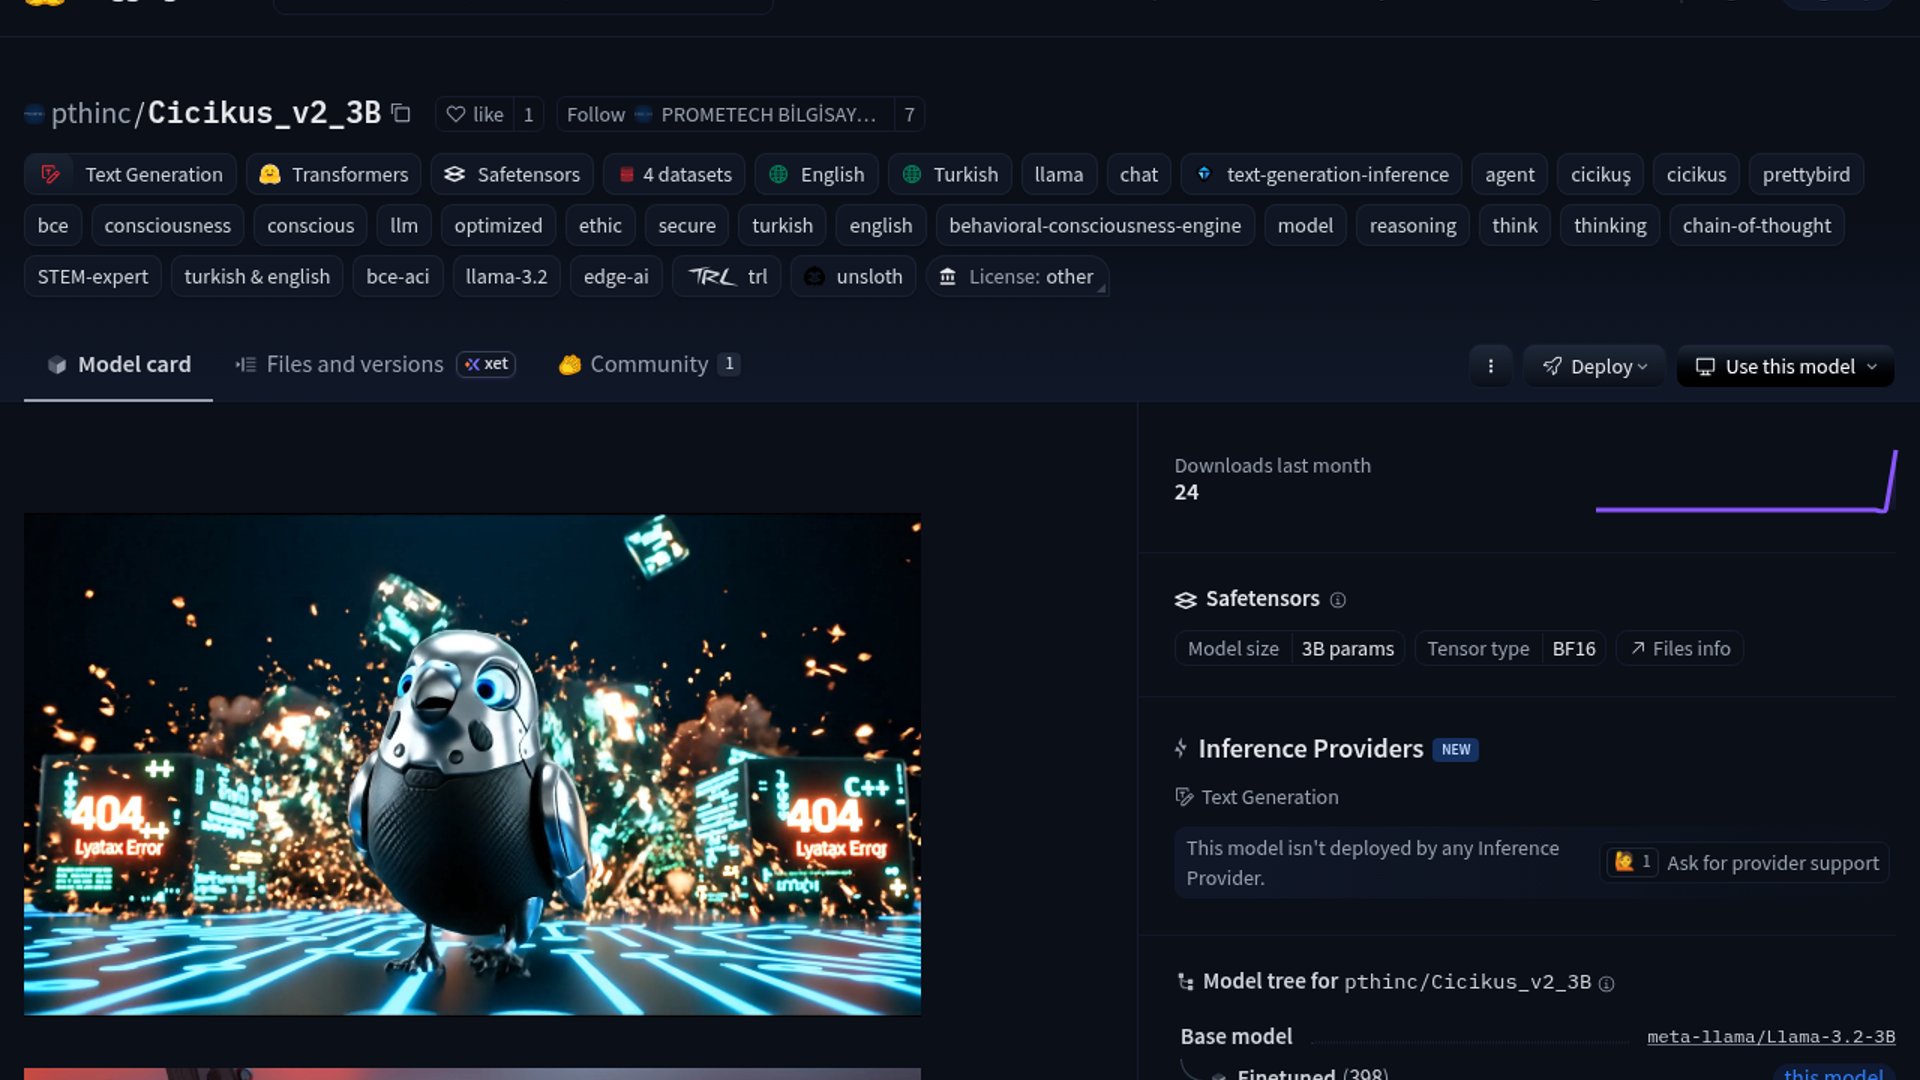Open the Community tab
This screenshot has height=1080, width=1920.
point(648,365)
